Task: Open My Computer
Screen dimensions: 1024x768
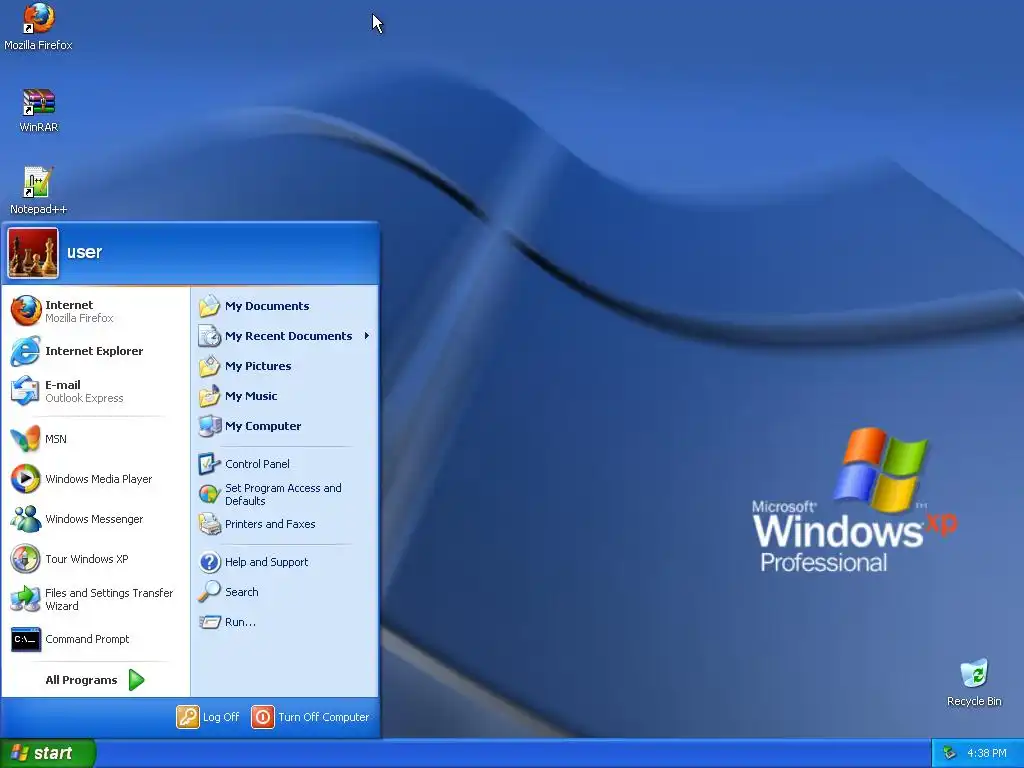Action: click(285, 426)
